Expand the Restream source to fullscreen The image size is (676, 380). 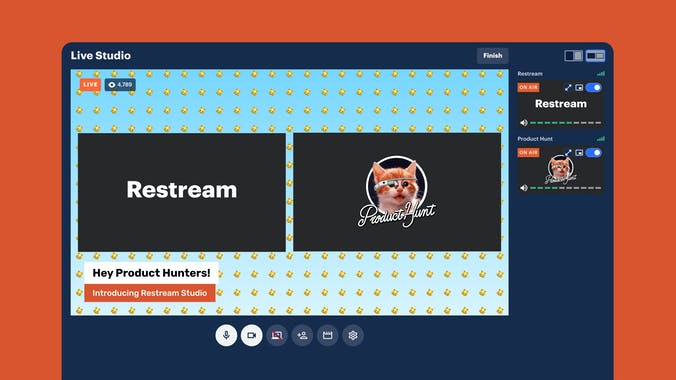click(x=568, y=88)
